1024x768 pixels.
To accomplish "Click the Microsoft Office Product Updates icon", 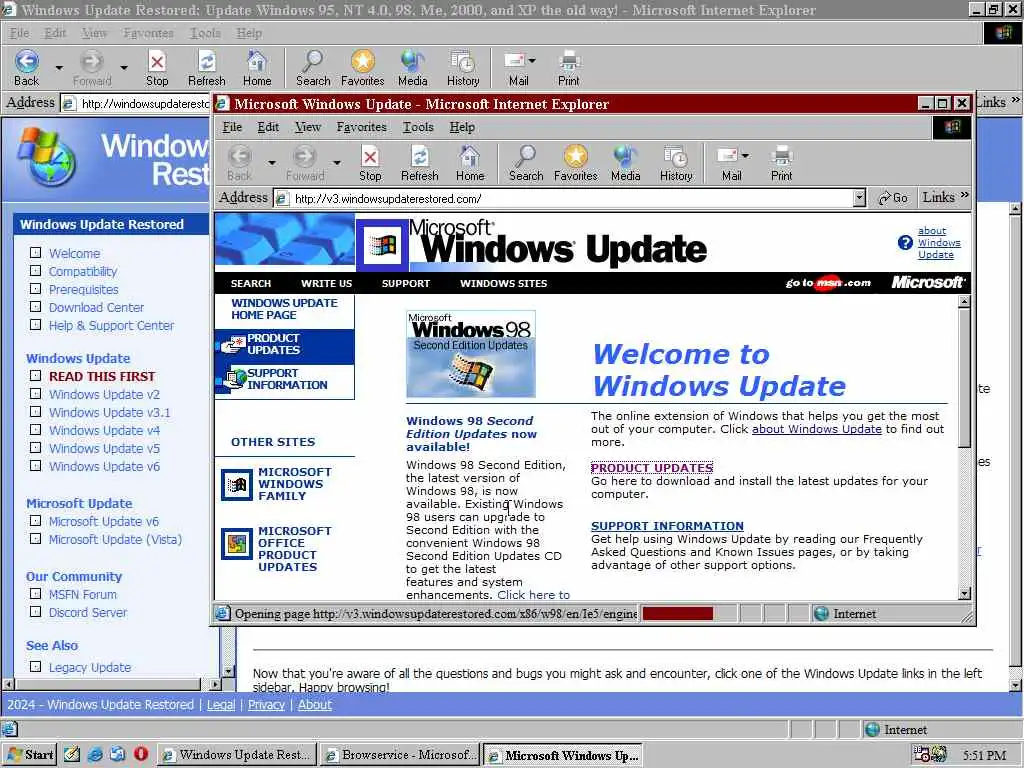I will click(x=236, y=543).
